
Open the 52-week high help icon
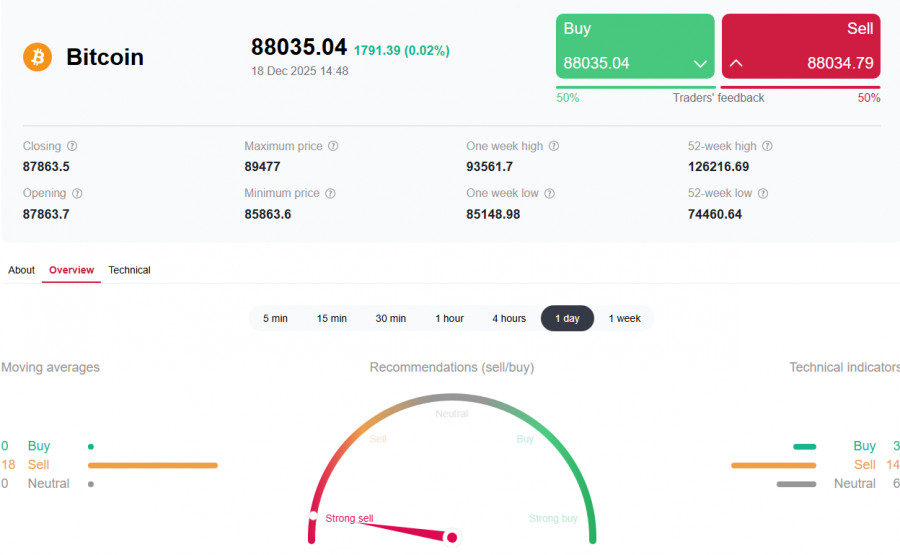pos(767,146)
